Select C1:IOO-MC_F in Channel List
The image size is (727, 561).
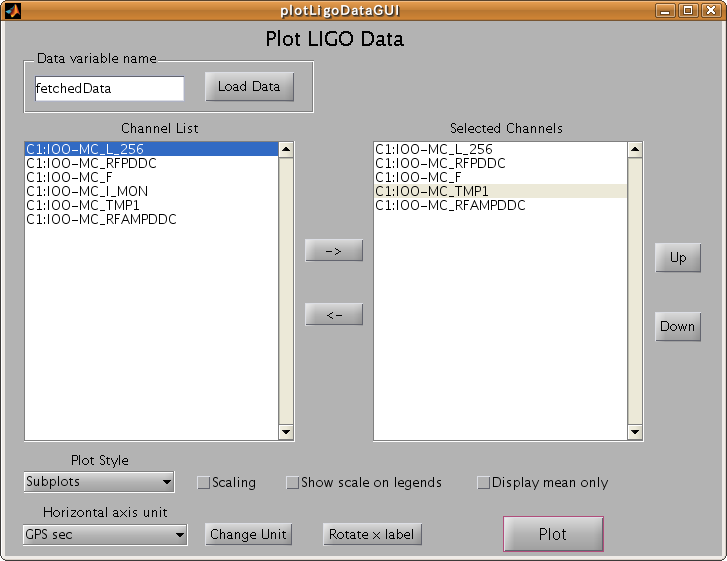point(151,177)
